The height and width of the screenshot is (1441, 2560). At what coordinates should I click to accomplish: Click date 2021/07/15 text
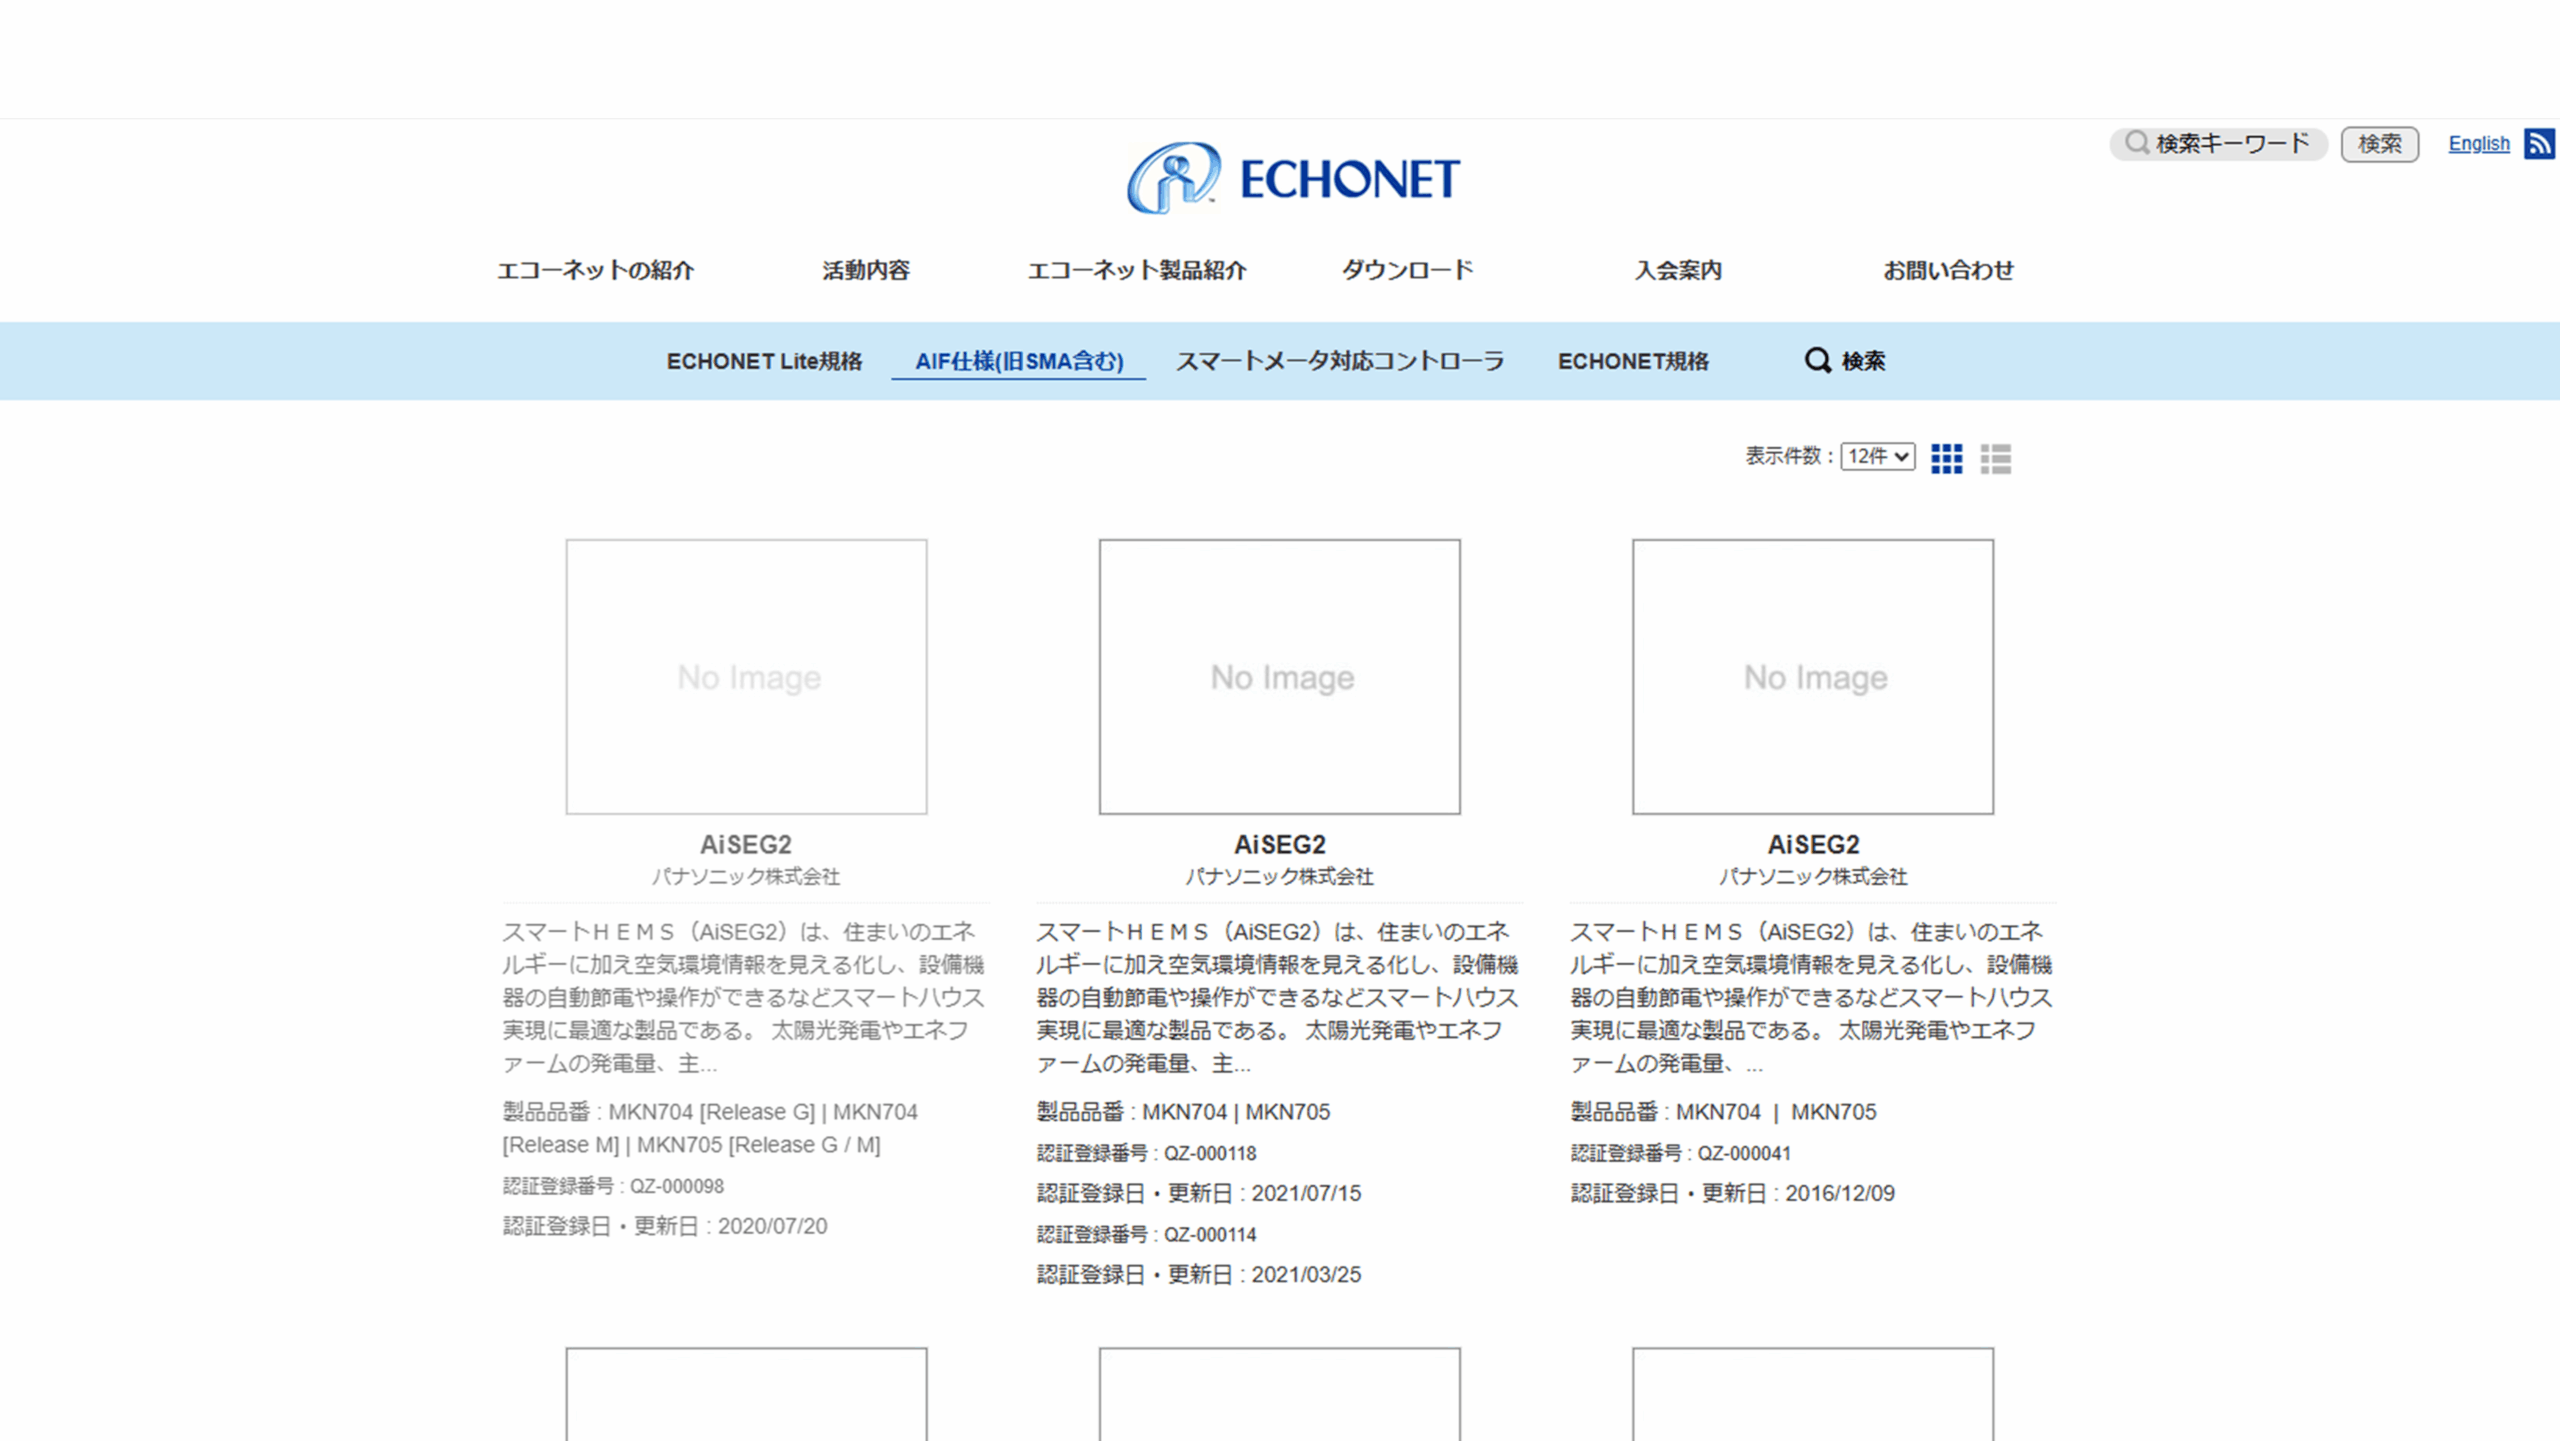(1306, 1194)
